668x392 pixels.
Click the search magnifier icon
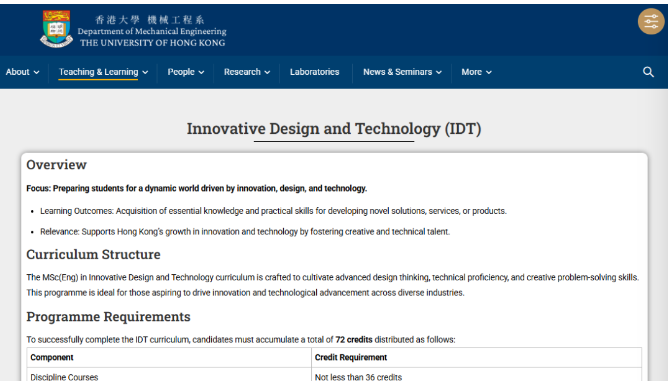[x=648, y=72]
